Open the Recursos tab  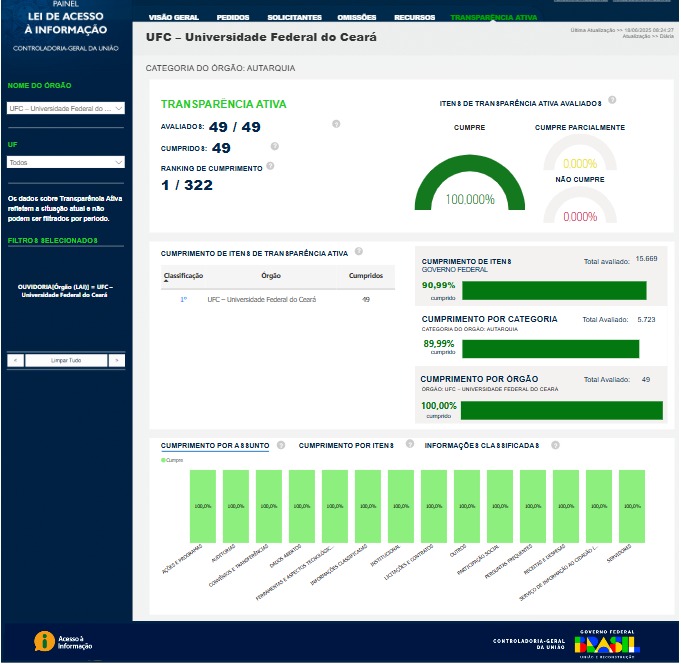point(414,17)
